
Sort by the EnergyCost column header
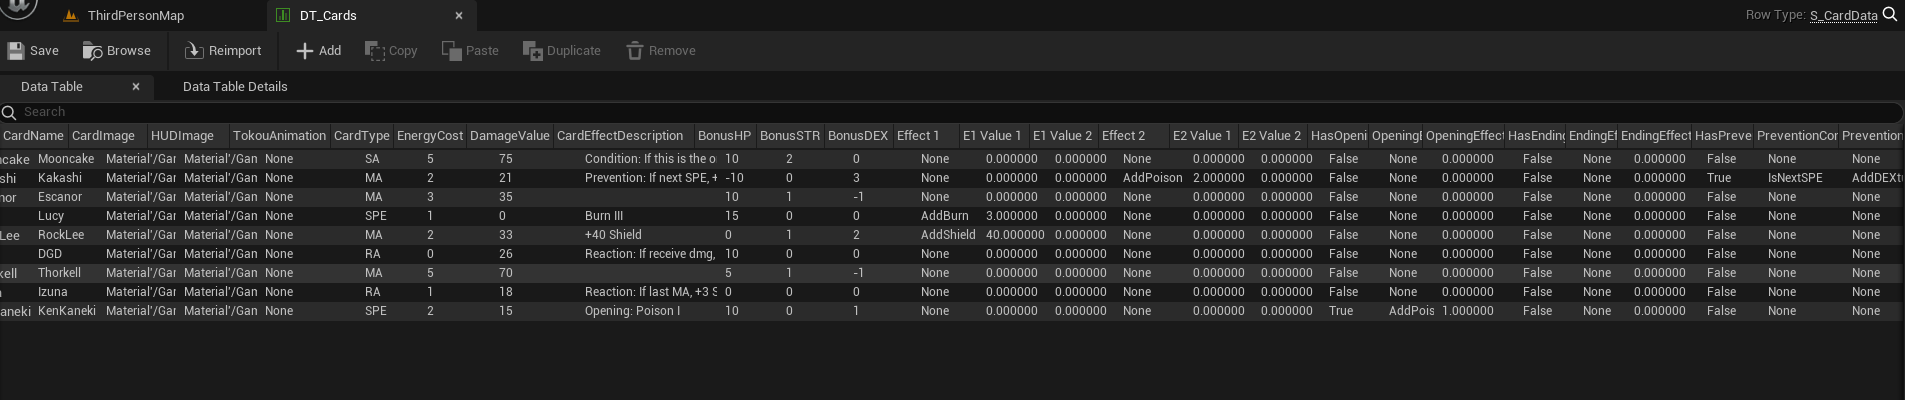click(430, 136)
